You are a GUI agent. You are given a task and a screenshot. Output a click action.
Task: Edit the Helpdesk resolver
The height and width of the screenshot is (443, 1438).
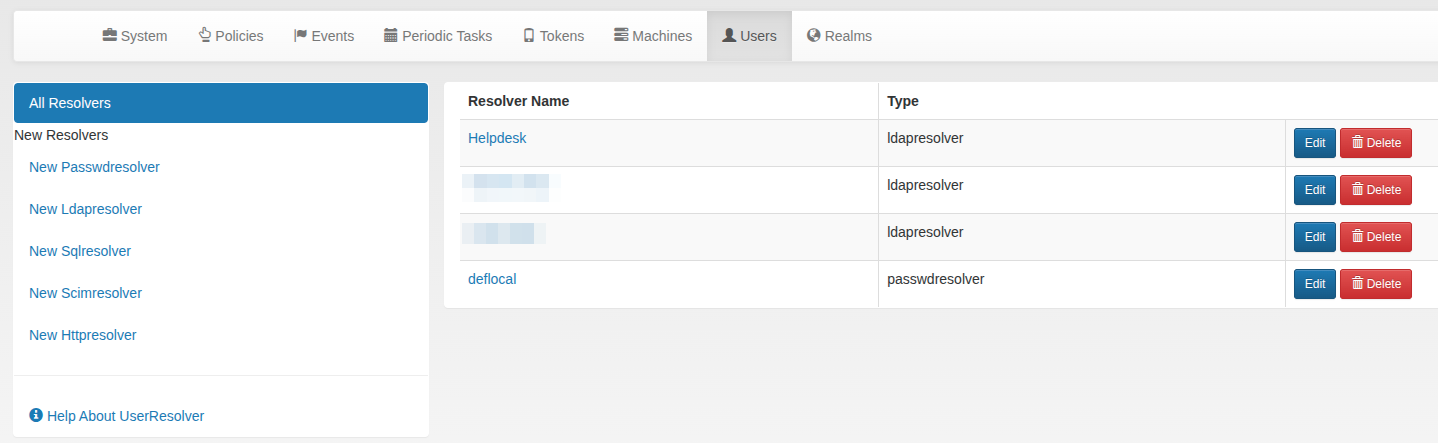pyautogui.click(x=1314, y=143)
